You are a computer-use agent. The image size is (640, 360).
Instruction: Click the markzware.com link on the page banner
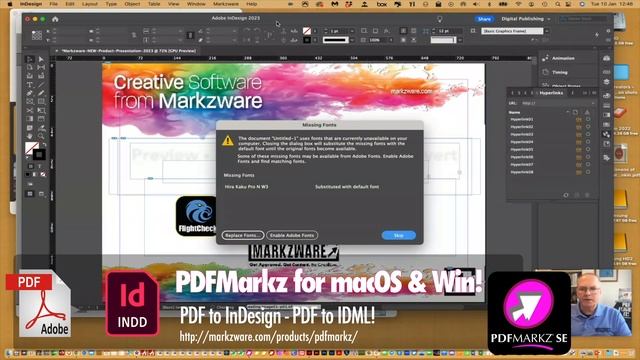(411, 91)
